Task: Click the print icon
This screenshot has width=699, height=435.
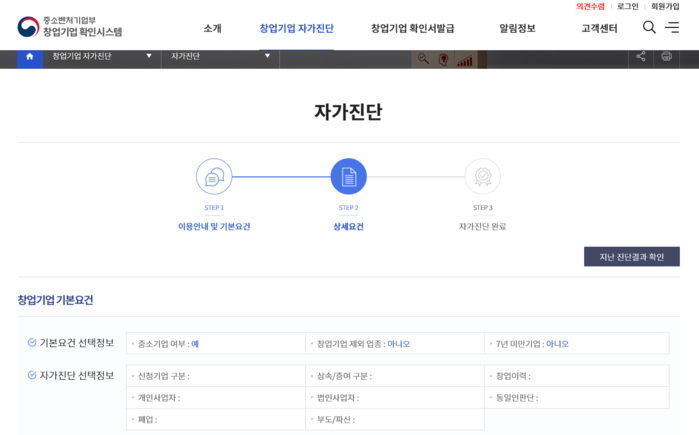Action: click(667, 56)
